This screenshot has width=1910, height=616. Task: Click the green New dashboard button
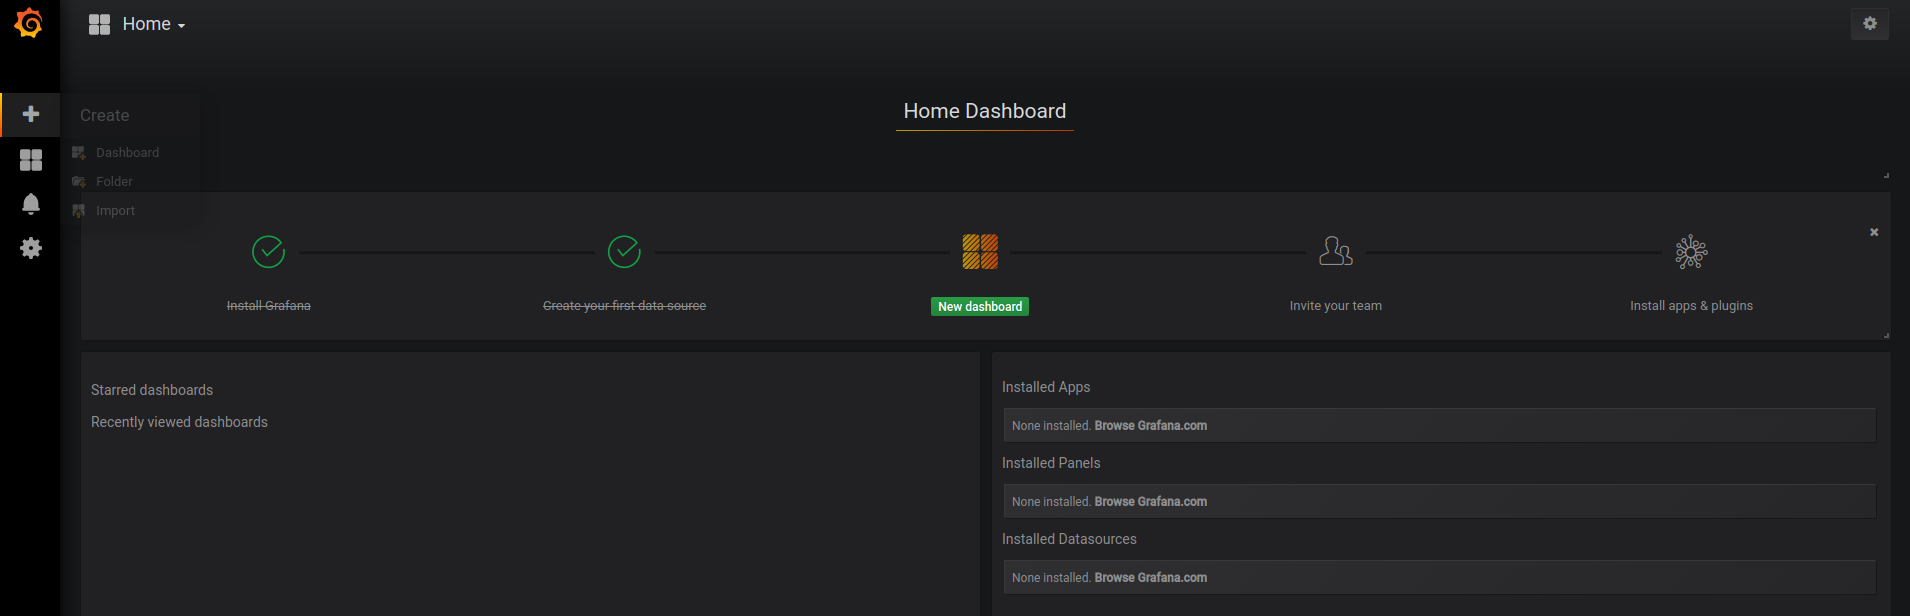coord(980,307)
